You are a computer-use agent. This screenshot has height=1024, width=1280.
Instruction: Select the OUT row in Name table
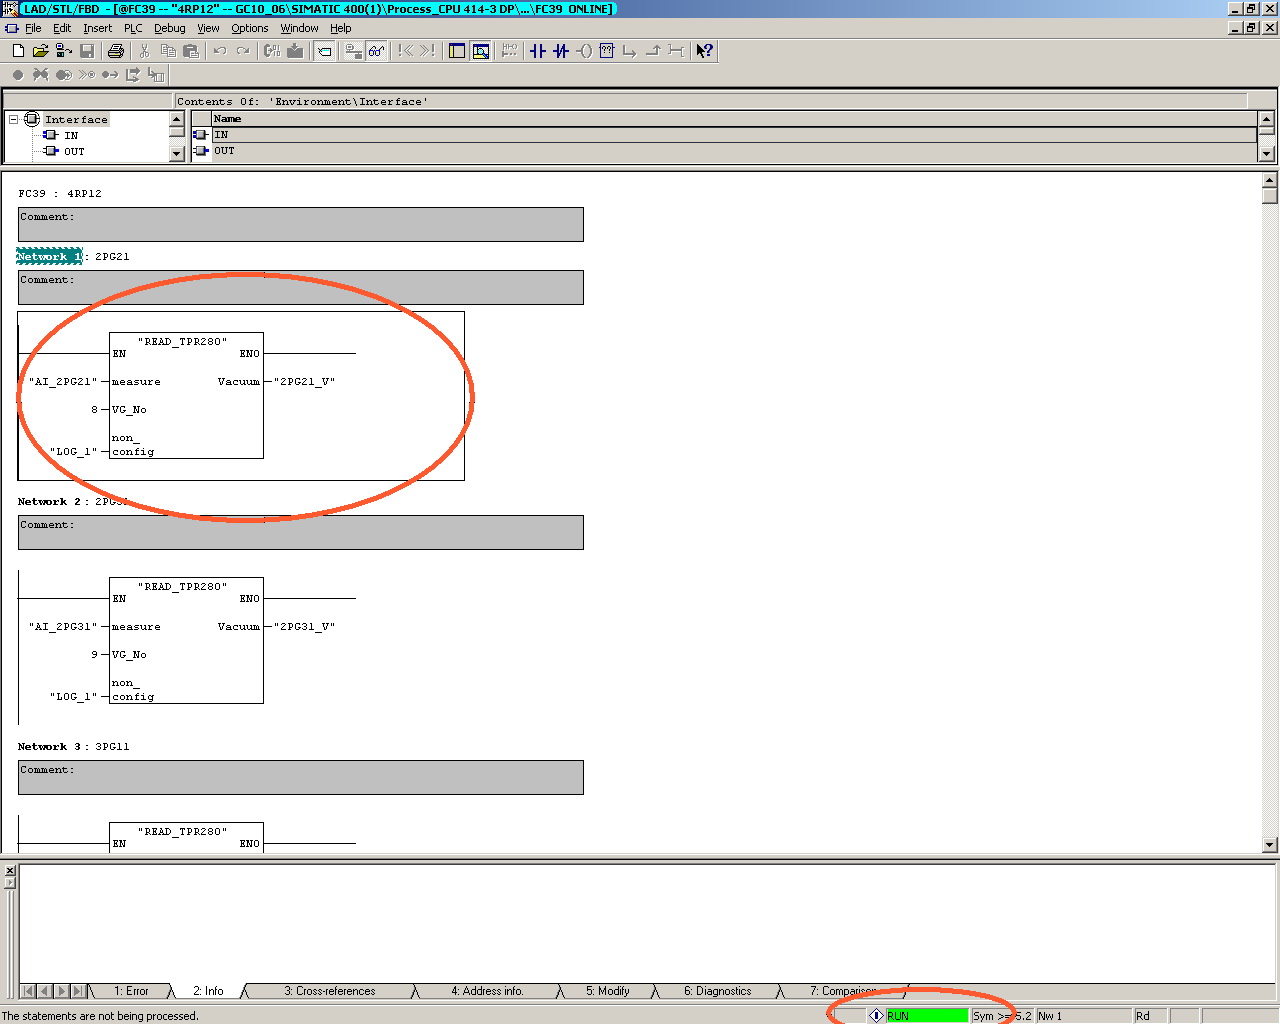pyautogui.click(x=733, y=151)
